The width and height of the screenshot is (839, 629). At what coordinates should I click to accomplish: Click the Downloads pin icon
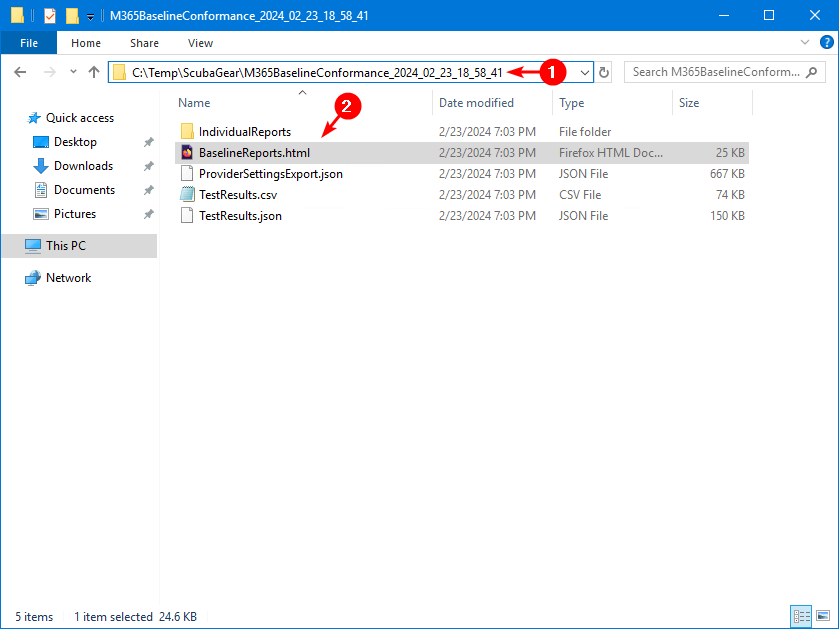tap(148, 166)
